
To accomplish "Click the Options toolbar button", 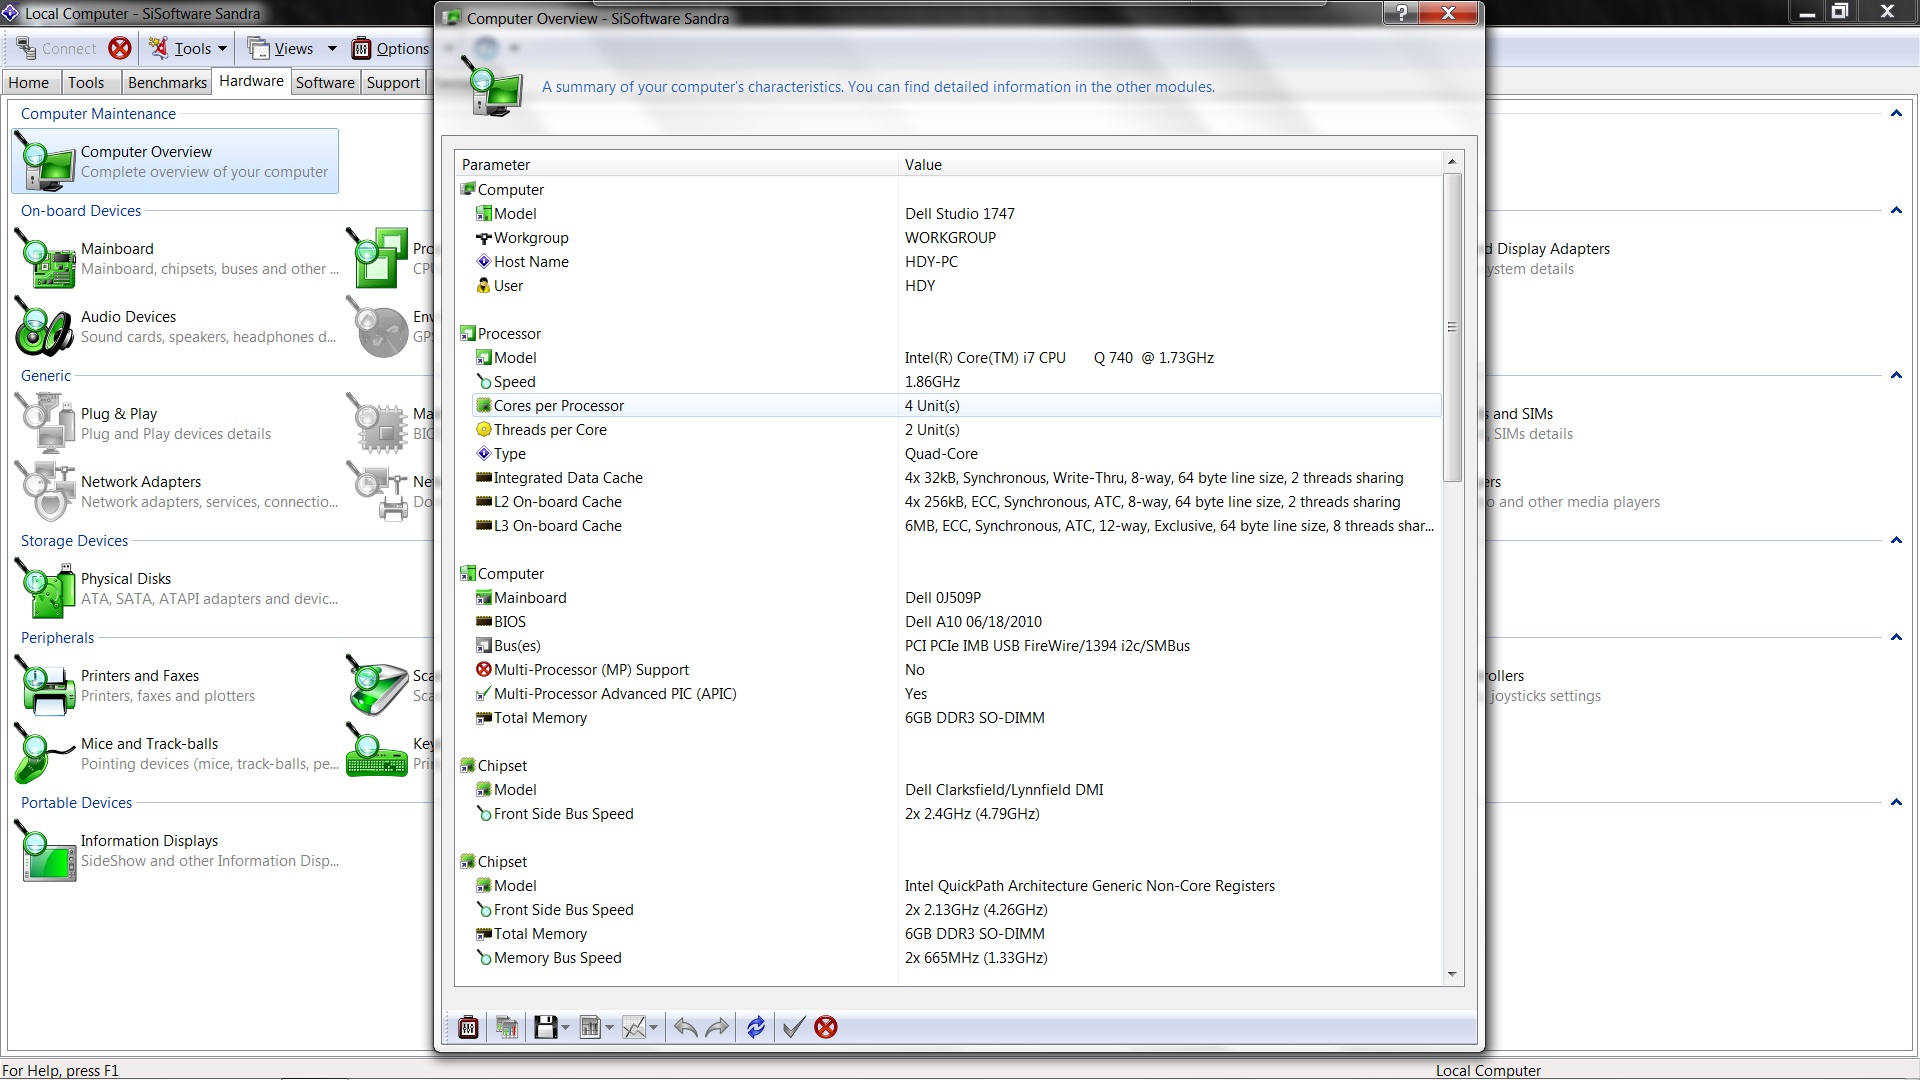I will click(x=391, y=48).
